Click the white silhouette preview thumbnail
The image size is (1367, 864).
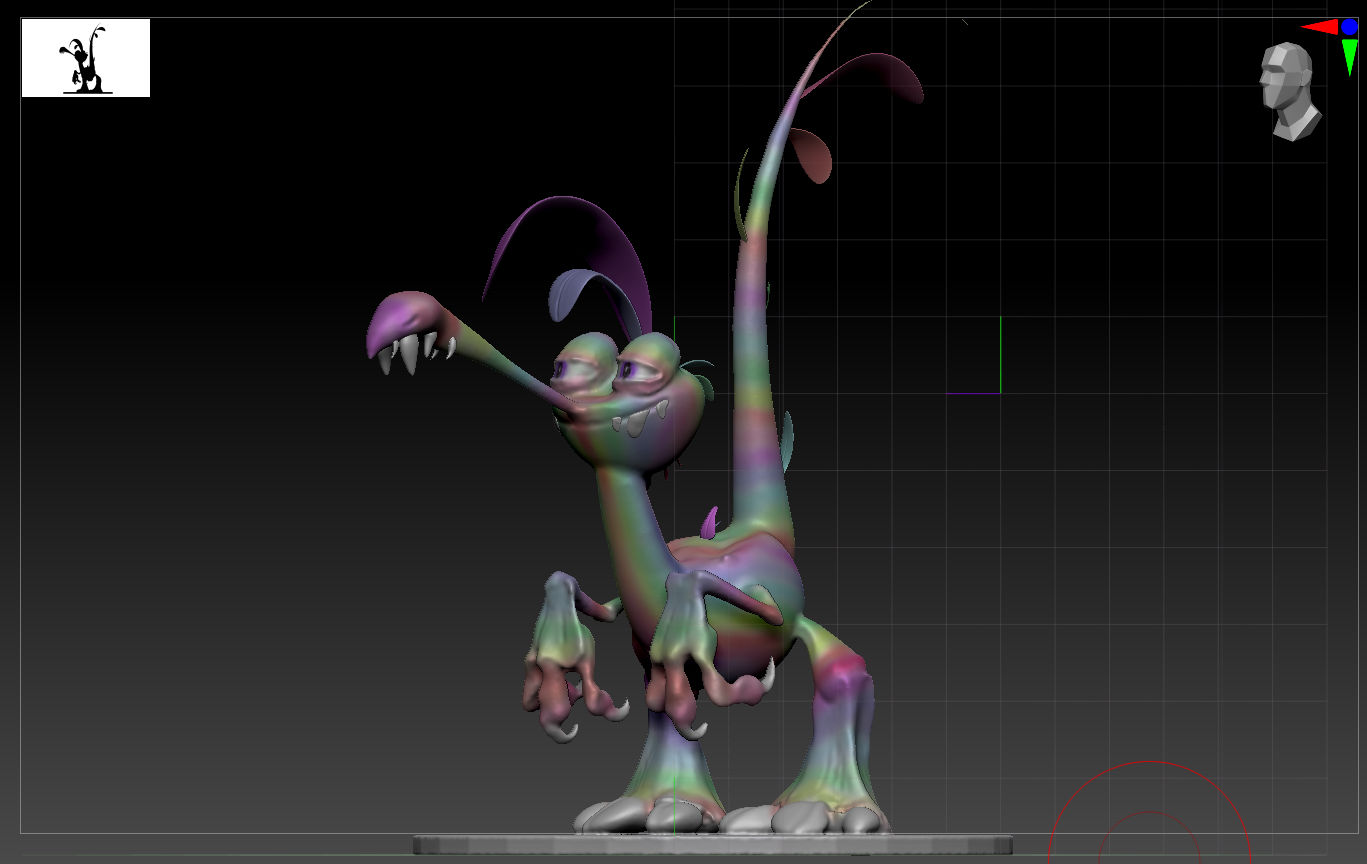[x=86, y=58]
